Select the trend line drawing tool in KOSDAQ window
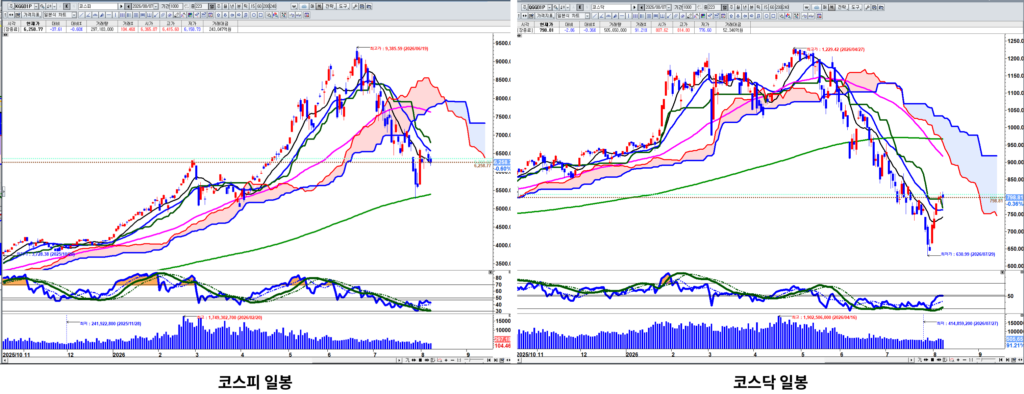 pyautogui.click(x=594, y=15)
